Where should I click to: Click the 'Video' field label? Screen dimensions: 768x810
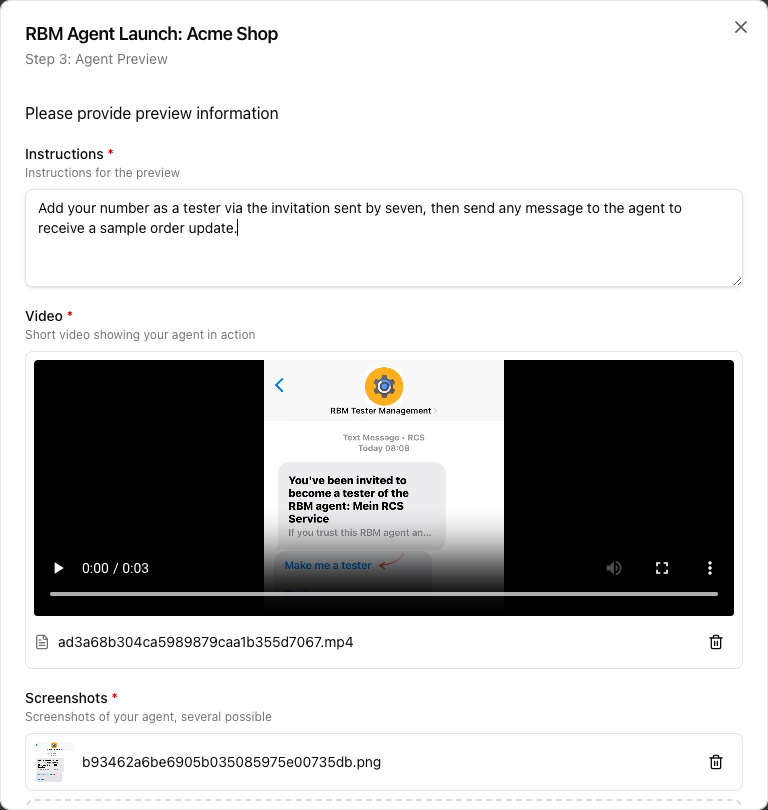point(44,316)
